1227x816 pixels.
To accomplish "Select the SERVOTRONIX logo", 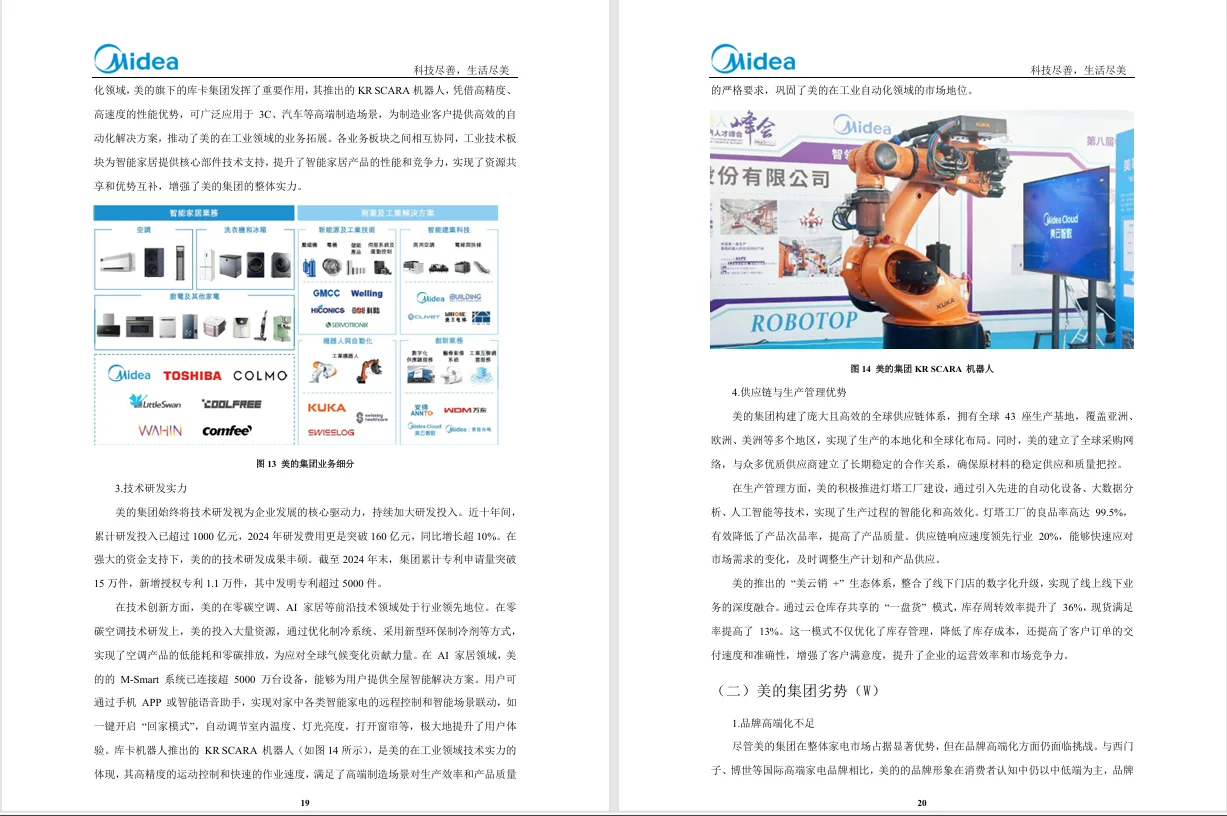I will coord(347,325).
